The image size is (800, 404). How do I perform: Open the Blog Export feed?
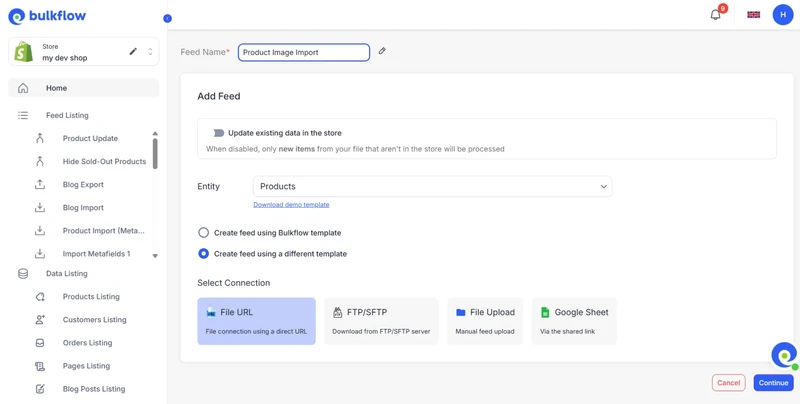point(83,184)
